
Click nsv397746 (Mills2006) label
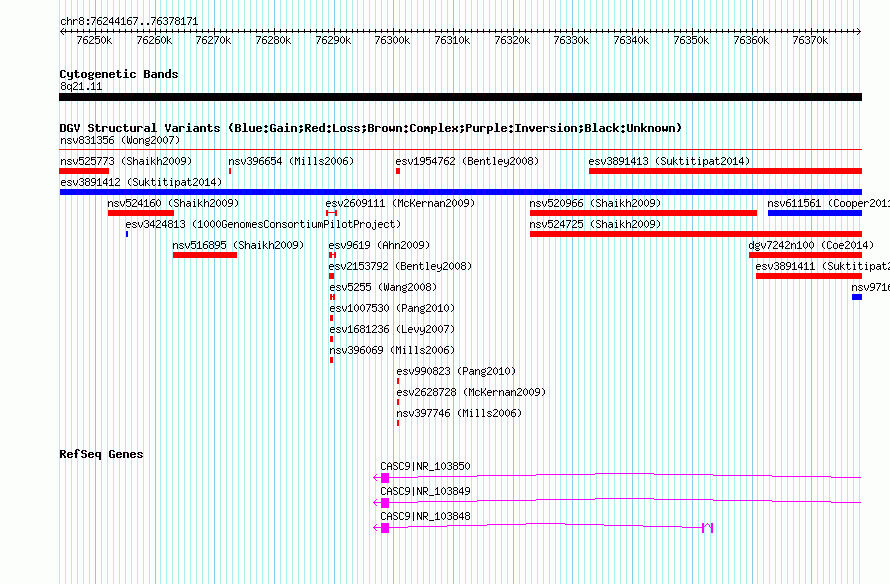tap(459, 413)
